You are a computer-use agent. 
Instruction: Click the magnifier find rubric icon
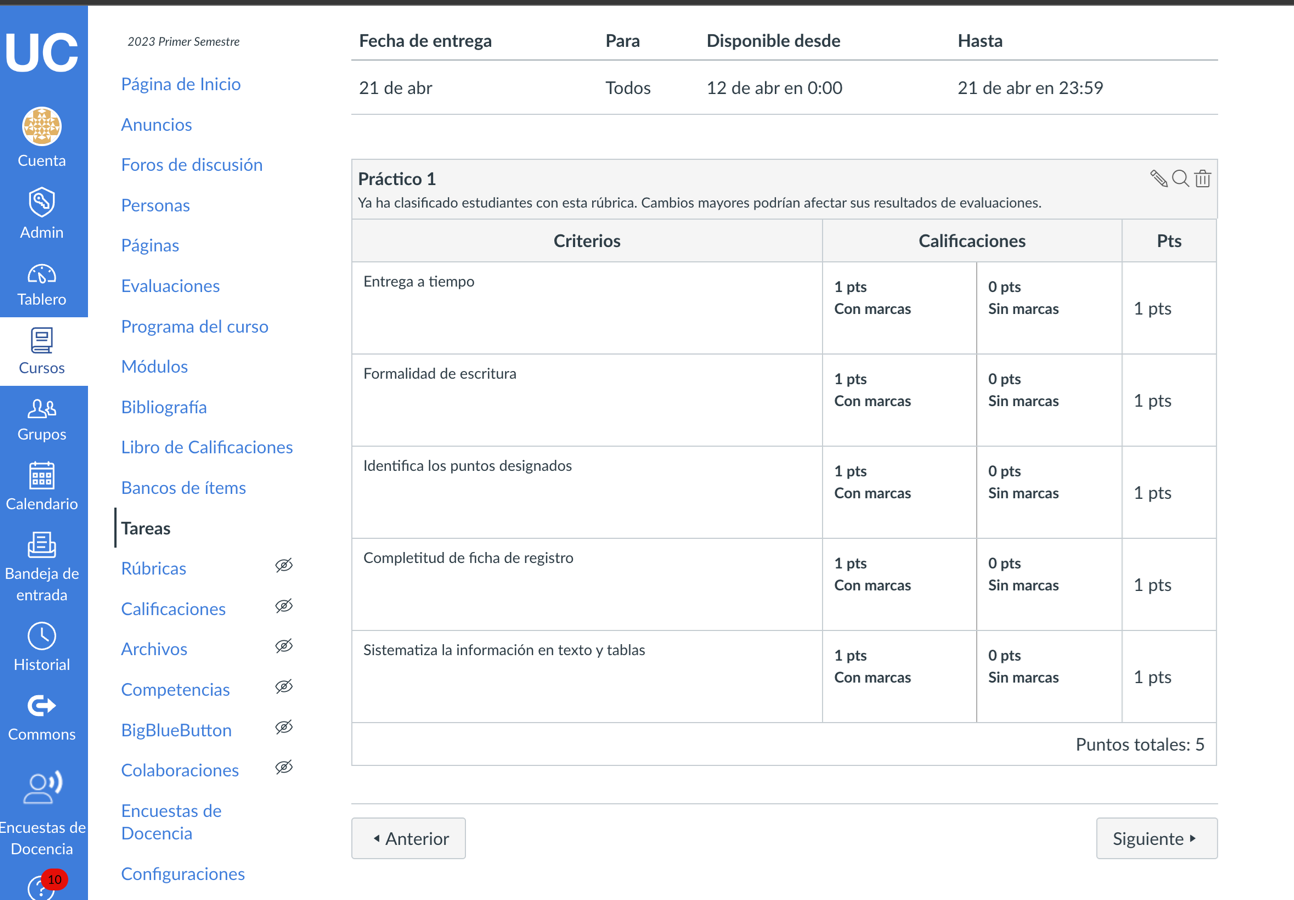(x=1181, y=179)
